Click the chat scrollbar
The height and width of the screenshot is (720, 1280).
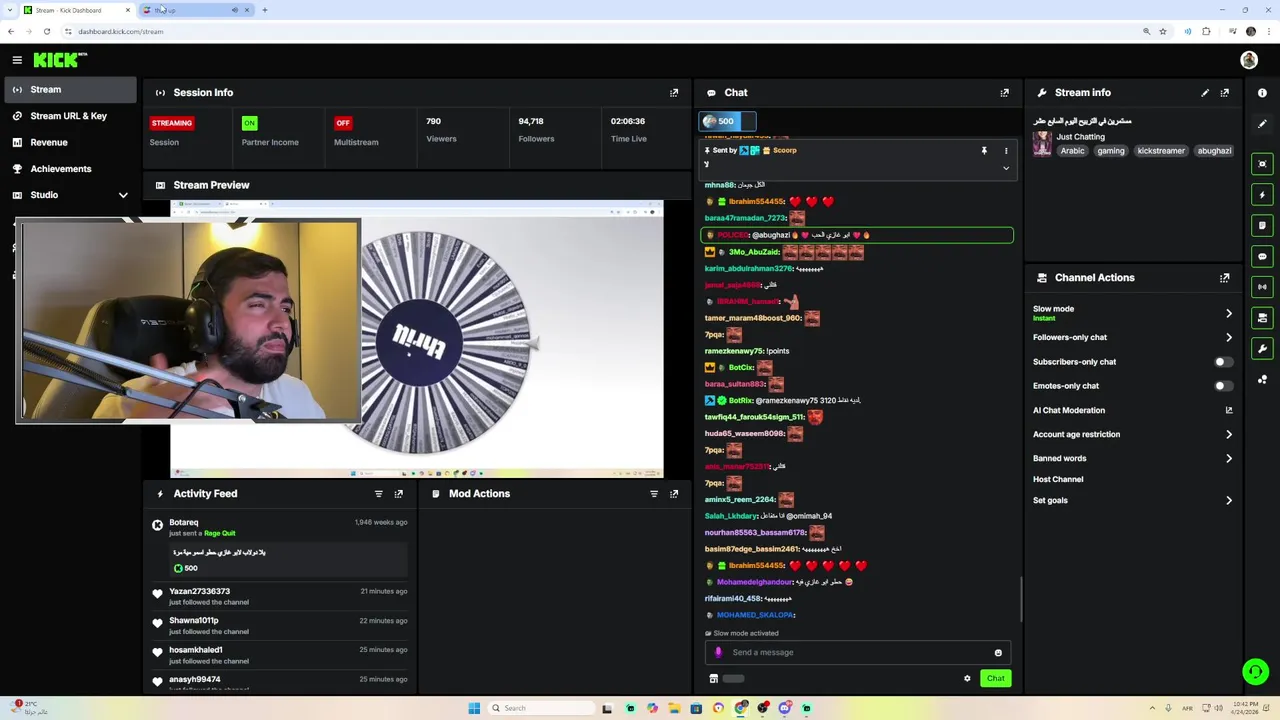pos(1020,599)
